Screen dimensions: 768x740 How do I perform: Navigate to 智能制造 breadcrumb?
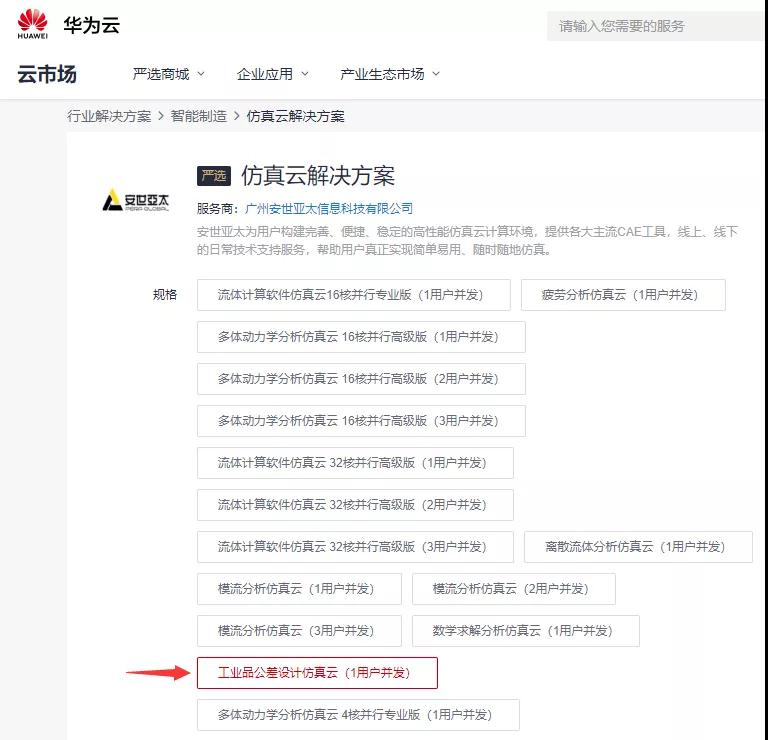198,116
